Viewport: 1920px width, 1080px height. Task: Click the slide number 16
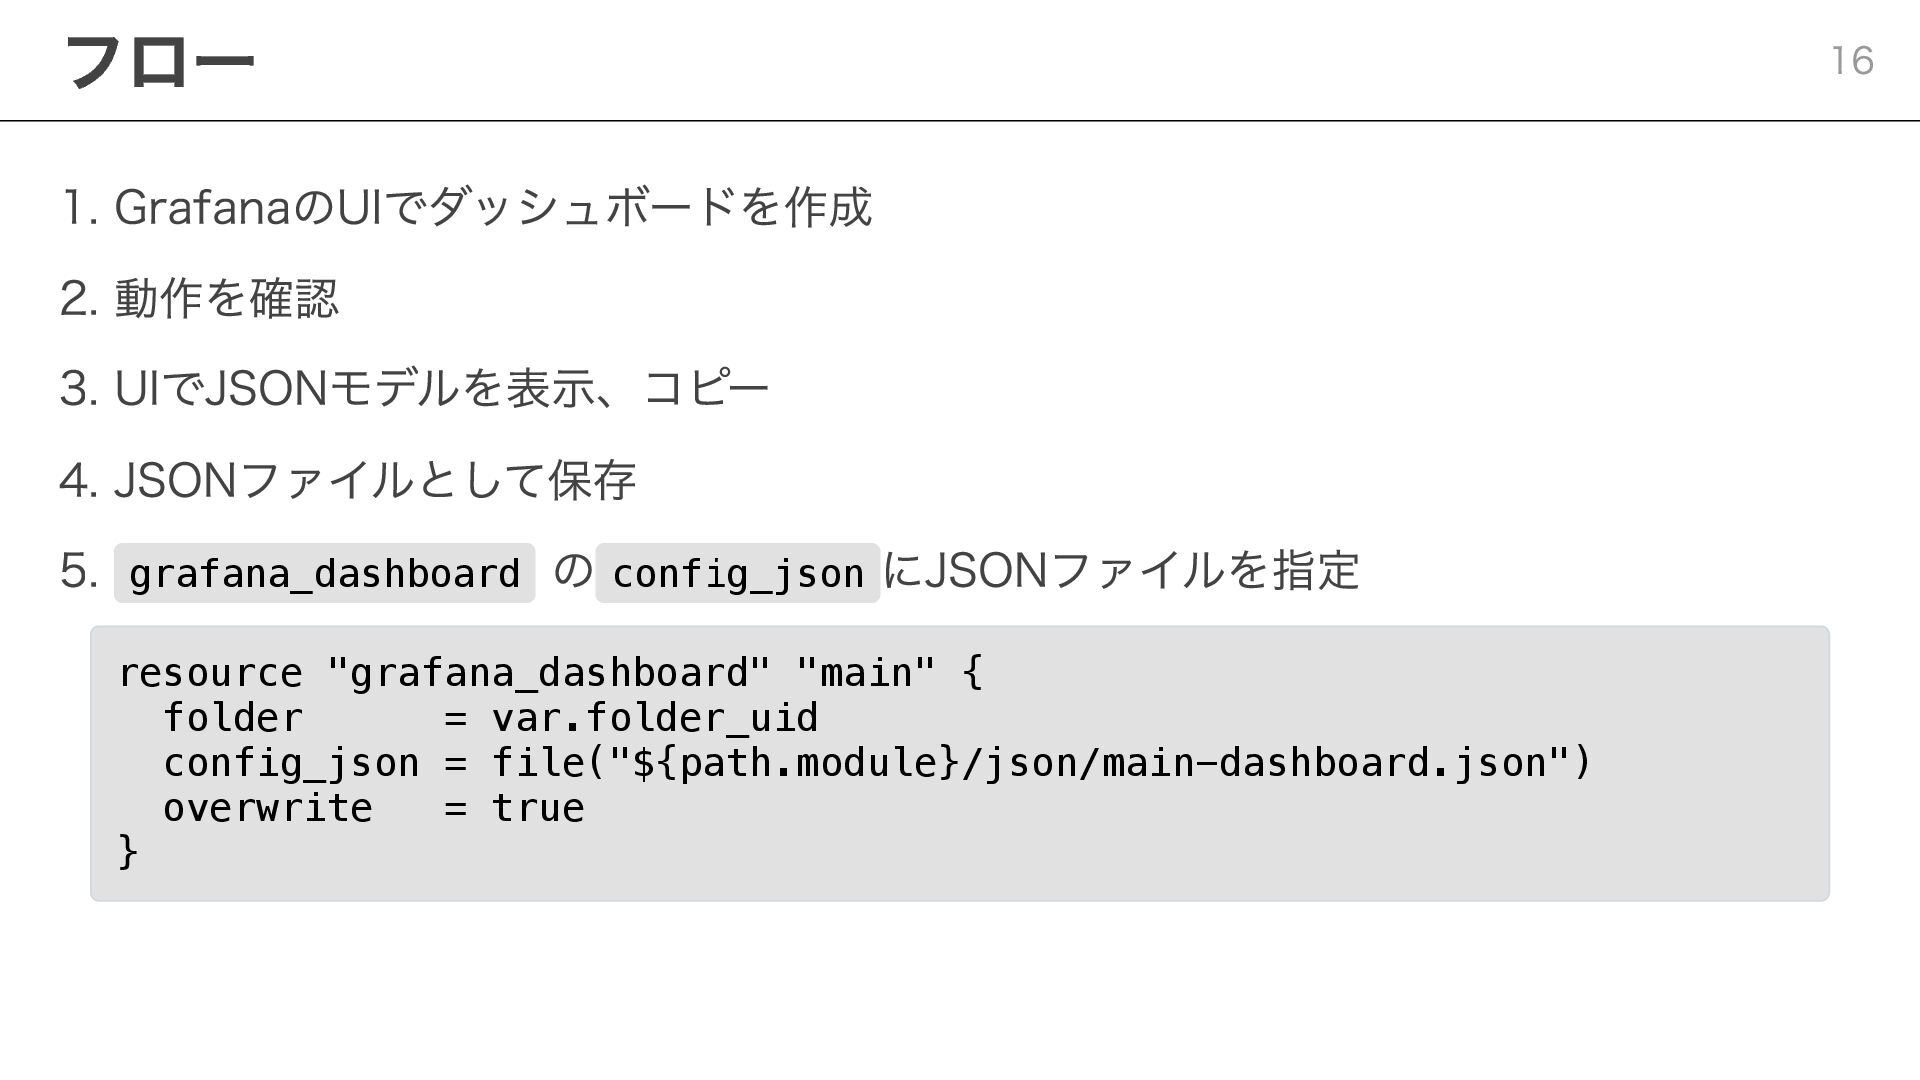pyautogui.click(x=1851, y=62)
